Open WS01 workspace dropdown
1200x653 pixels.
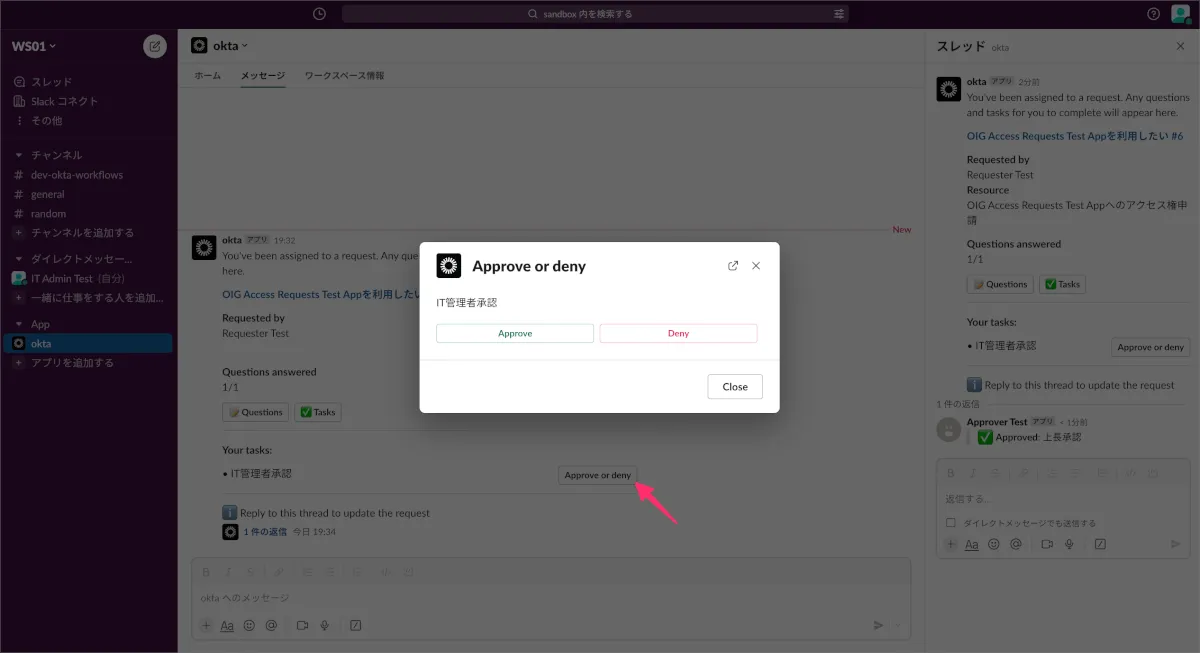coord(34,46)
